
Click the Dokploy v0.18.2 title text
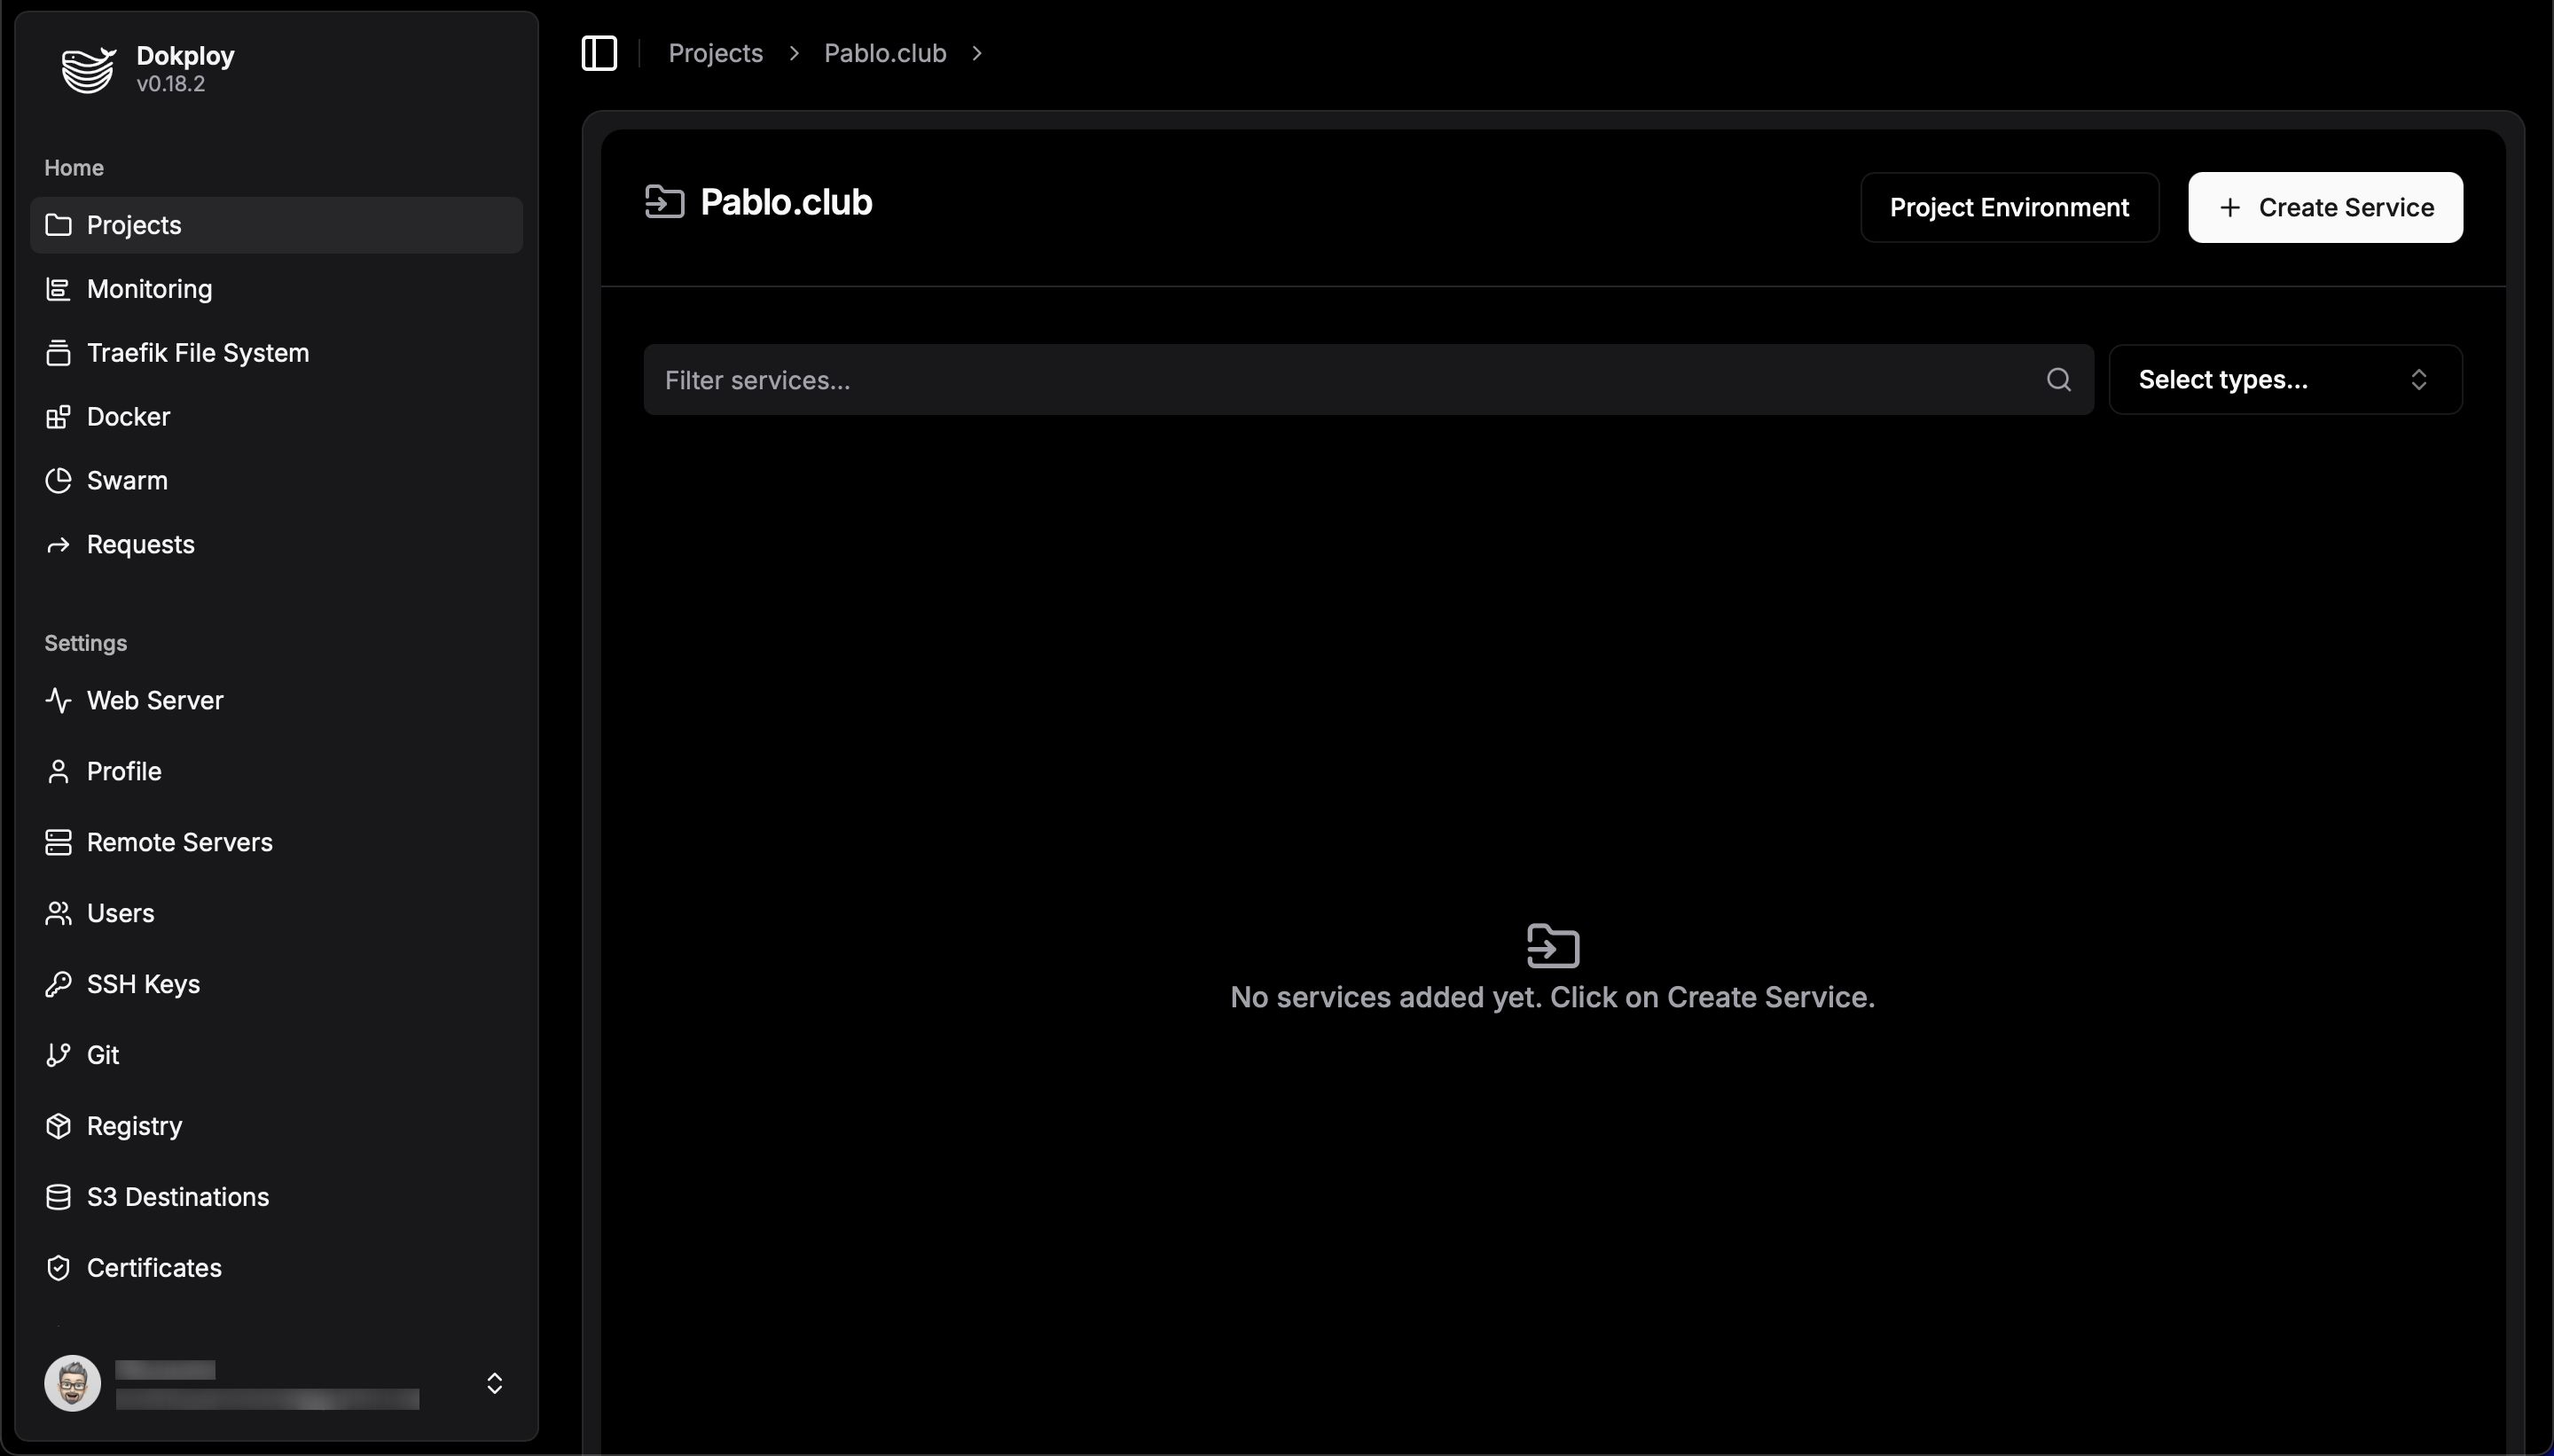[185, 69]
